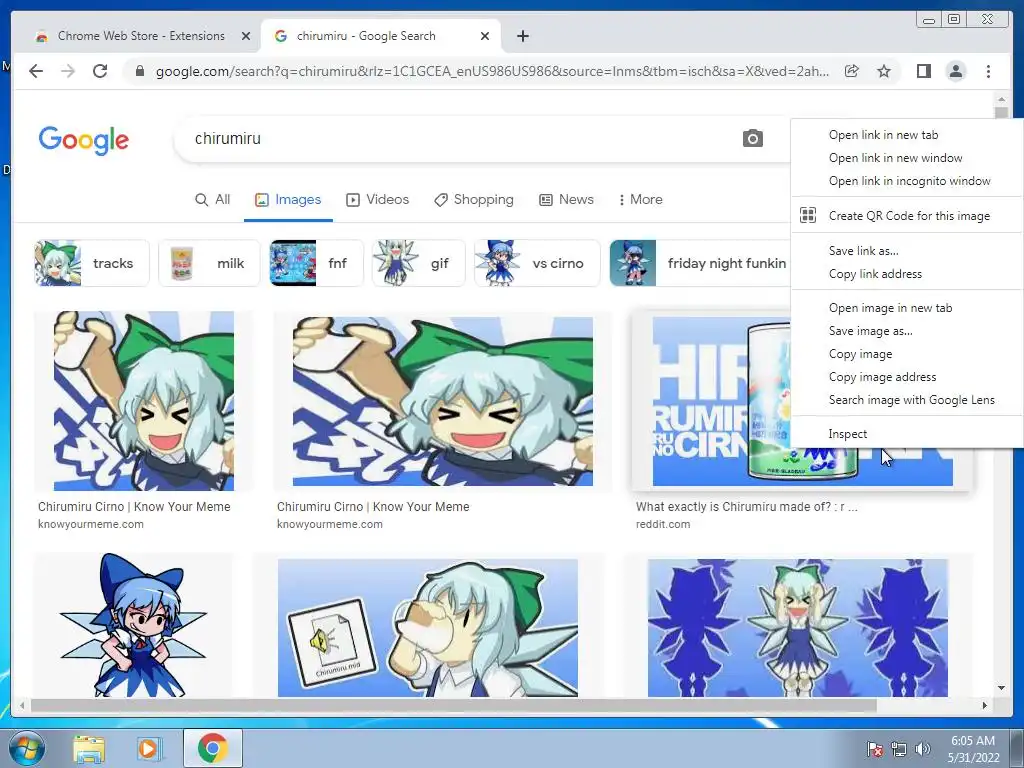This screenshot has width=1024, height=768.
Task: Click the horizontal scrollbar thumb
Action: point(453,705)
